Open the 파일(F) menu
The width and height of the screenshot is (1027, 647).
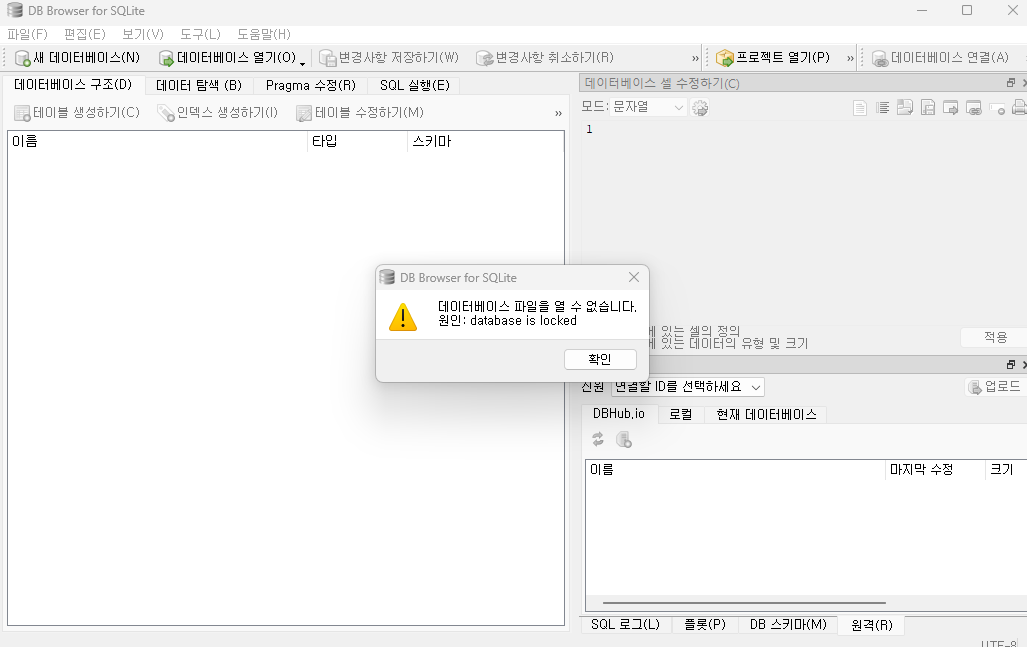28,34
